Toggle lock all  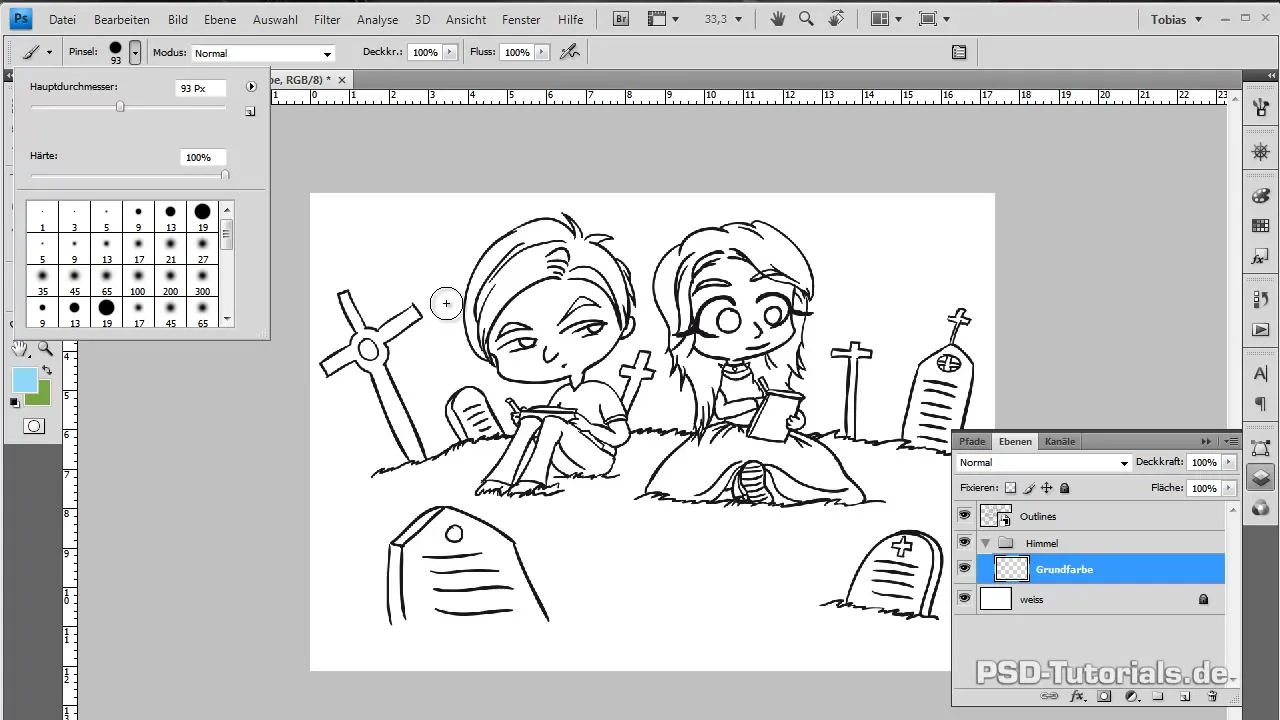(x=1064, y=488)
